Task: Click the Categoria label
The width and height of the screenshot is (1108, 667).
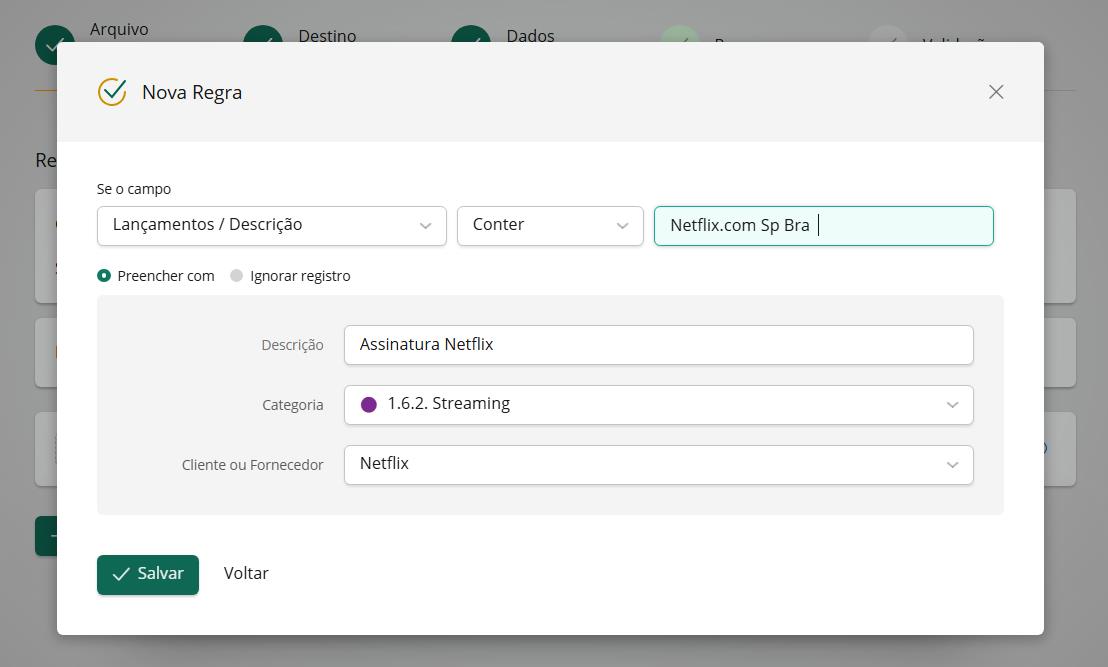Action: (293, 405)
